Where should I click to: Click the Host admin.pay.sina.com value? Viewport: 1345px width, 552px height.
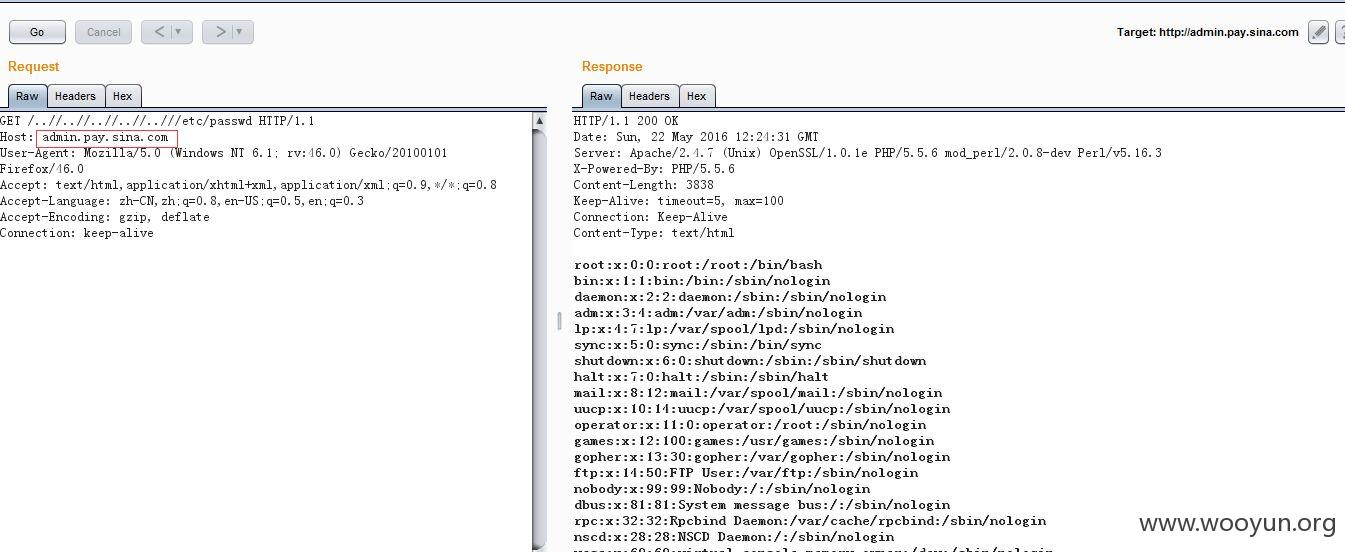pyautogui.click(x=106, y=137)
